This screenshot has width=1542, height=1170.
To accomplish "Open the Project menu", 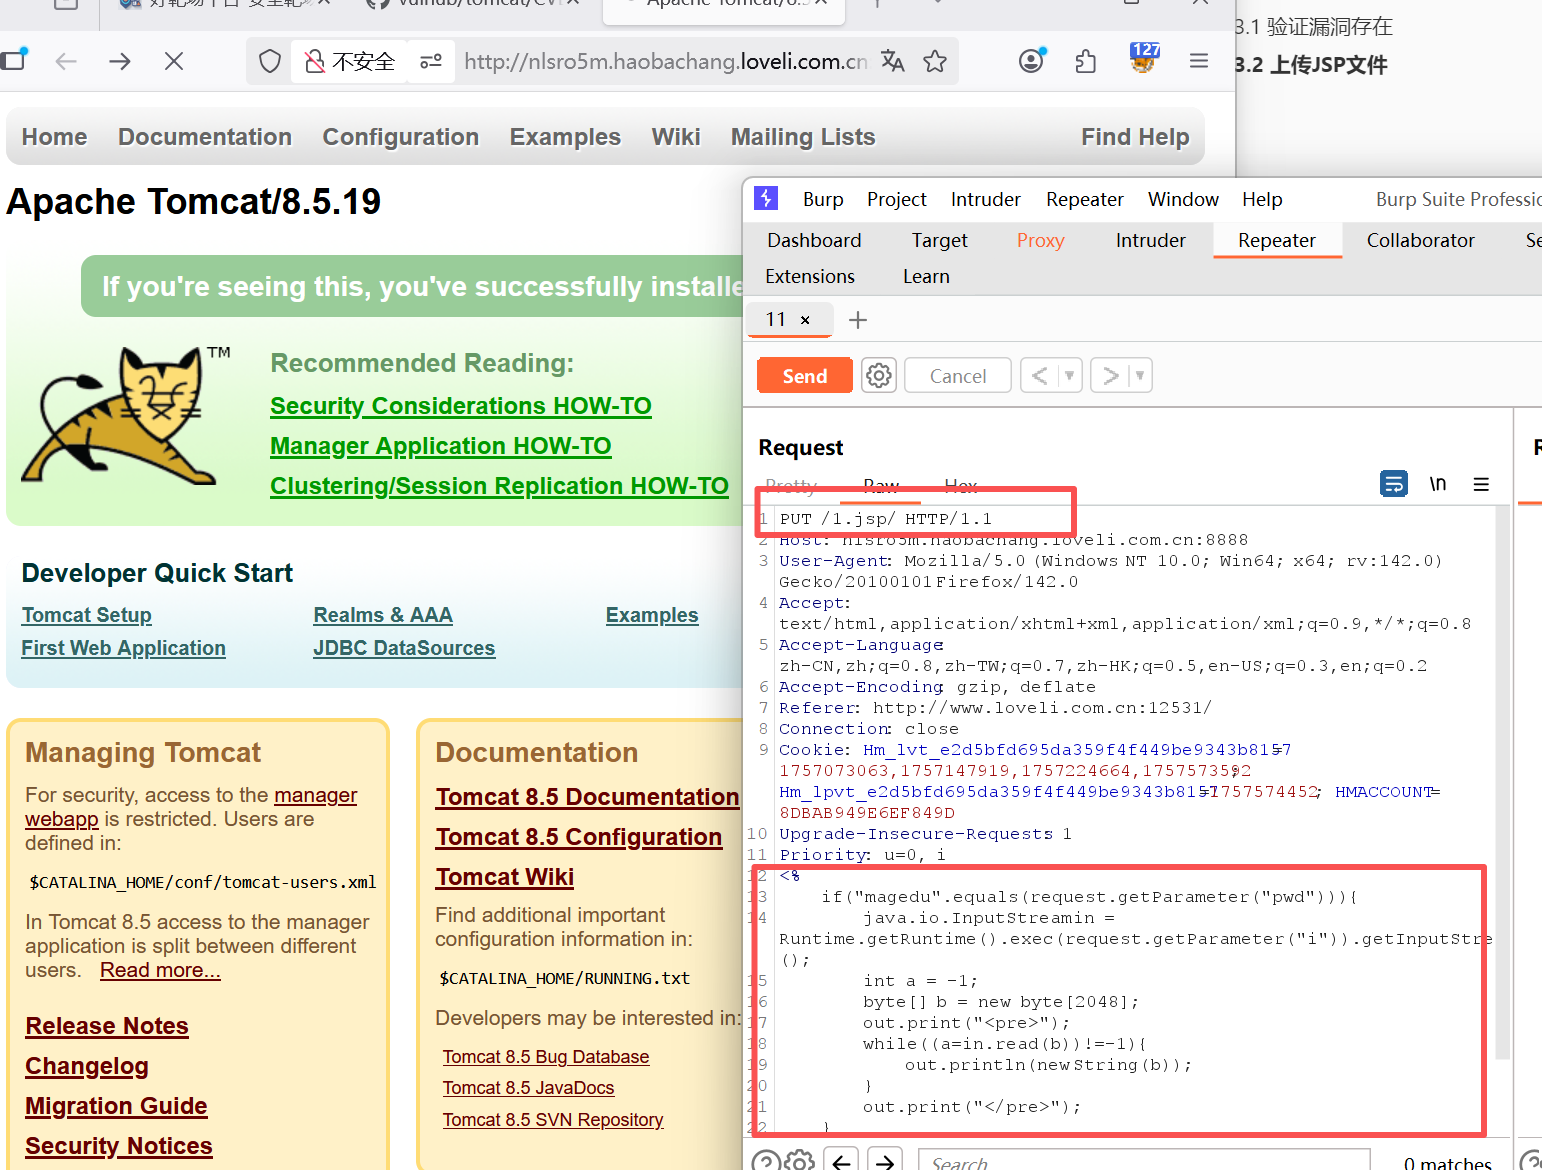I will 897,199.
